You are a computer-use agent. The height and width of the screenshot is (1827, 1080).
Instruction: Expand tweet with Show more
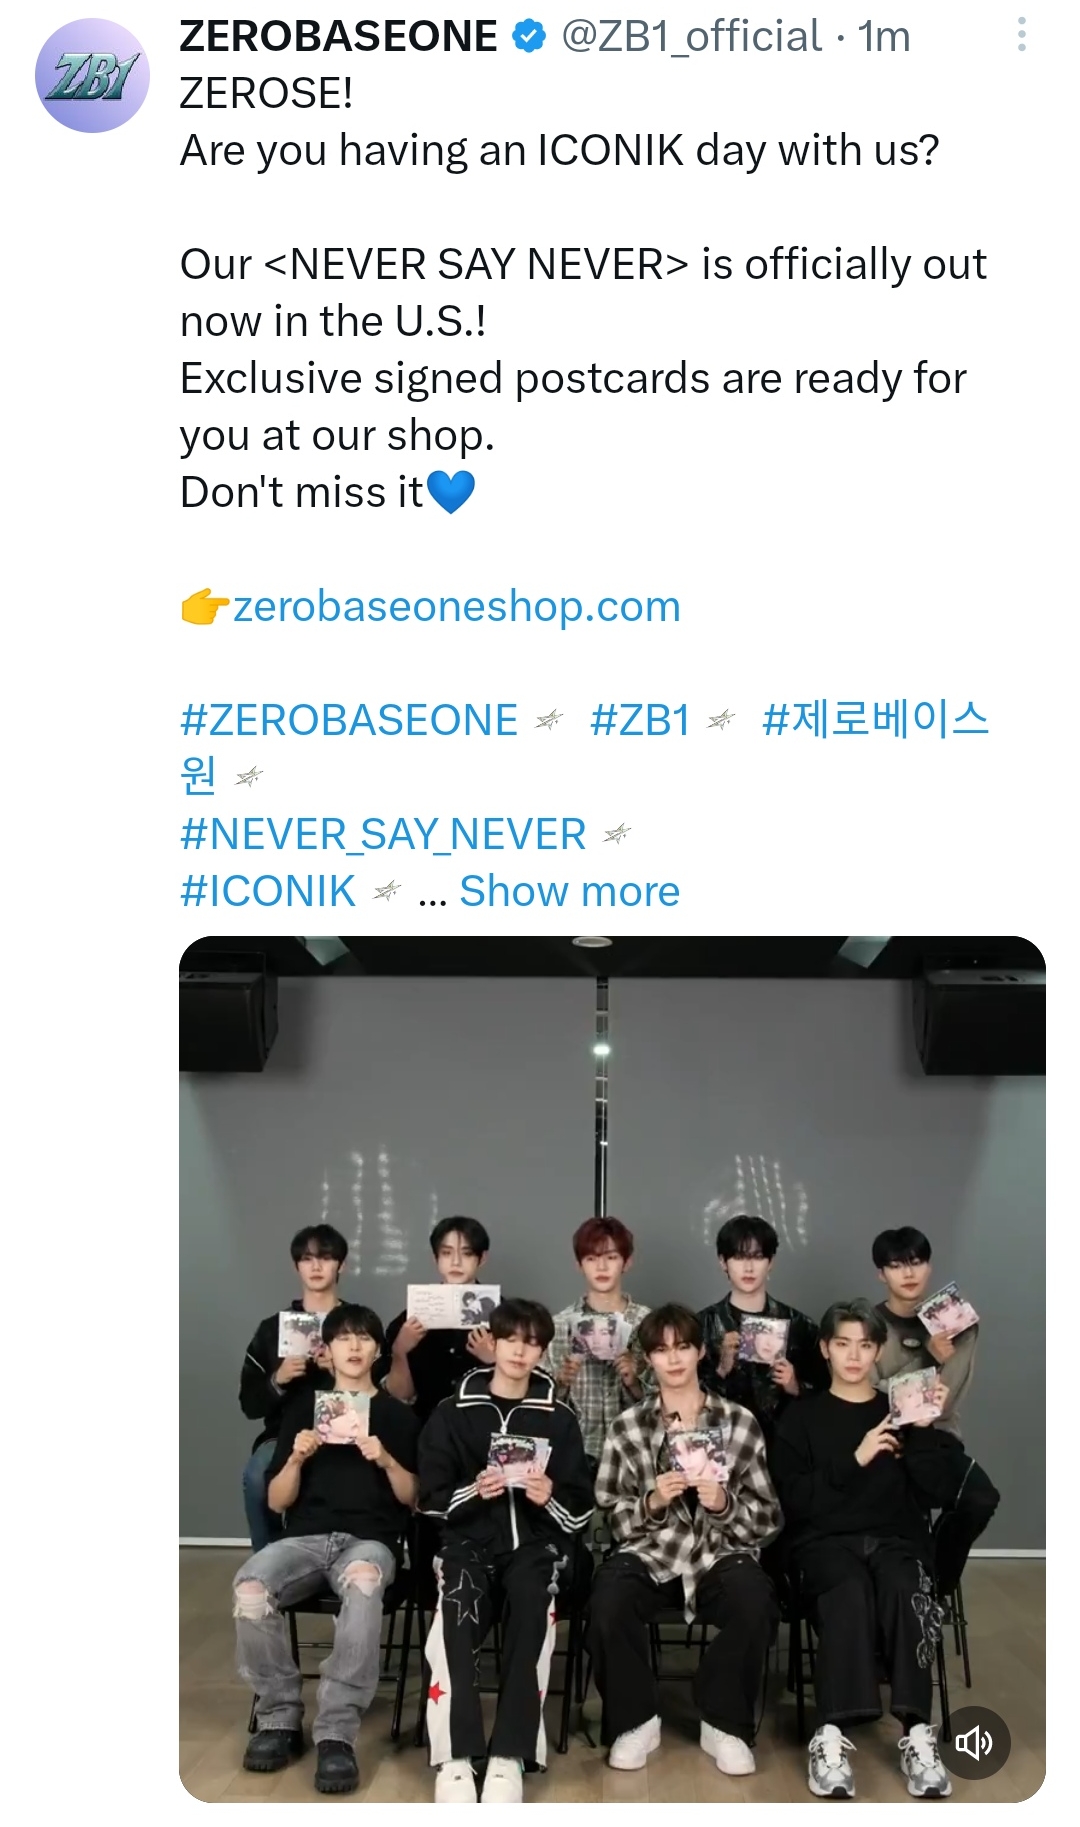(570, 891)
